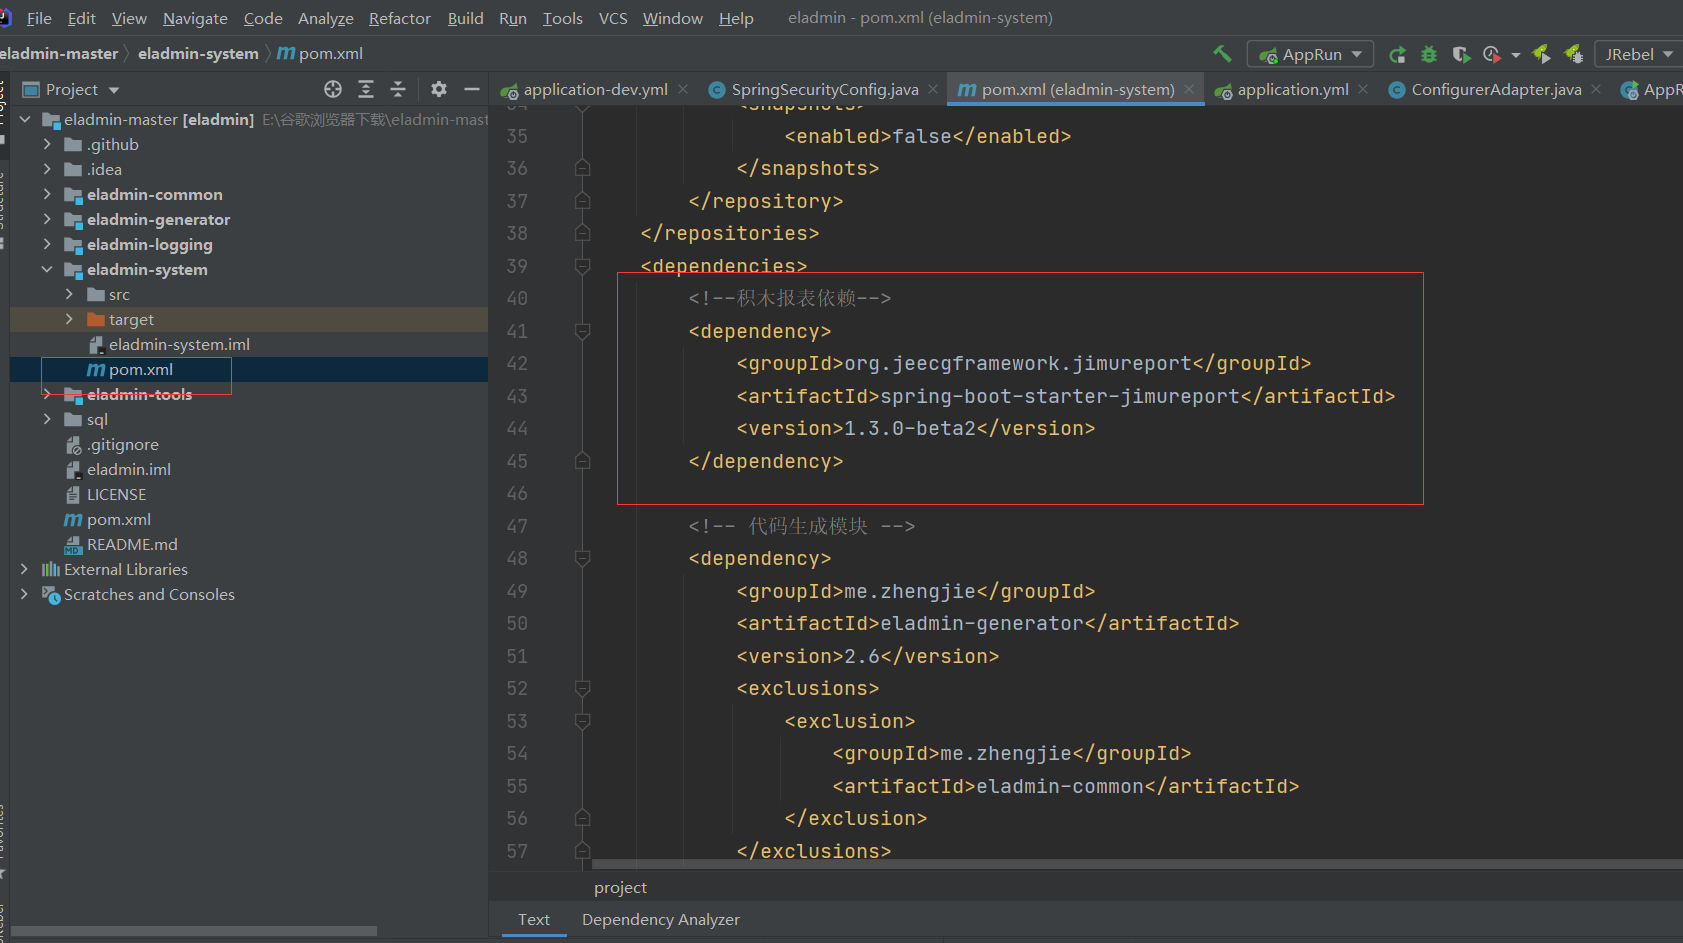Click the rerun AppRun icon
This screenshot has height=943, width=1683.
tap(1398, 54)
